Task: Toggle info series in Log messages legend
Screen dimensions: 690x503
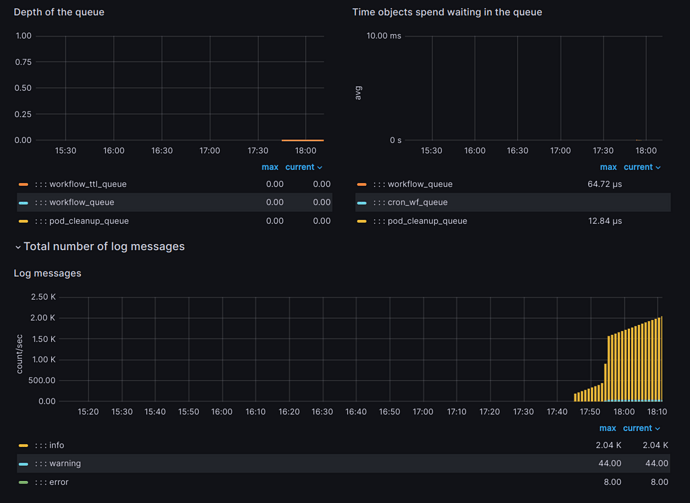Action: pyautogui.click(x=56, y=445)
